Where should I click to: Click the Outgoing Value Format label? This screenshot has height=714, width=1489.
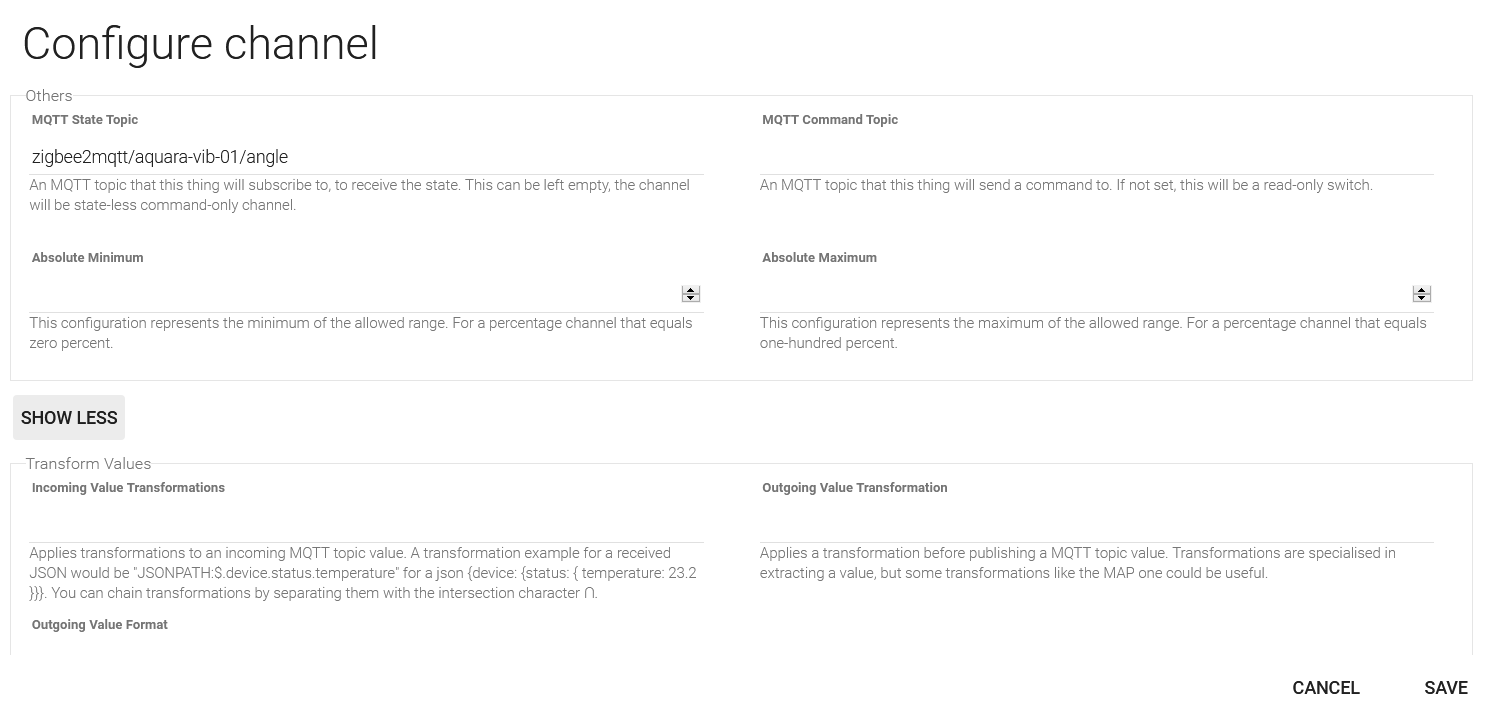pos(99,625)
